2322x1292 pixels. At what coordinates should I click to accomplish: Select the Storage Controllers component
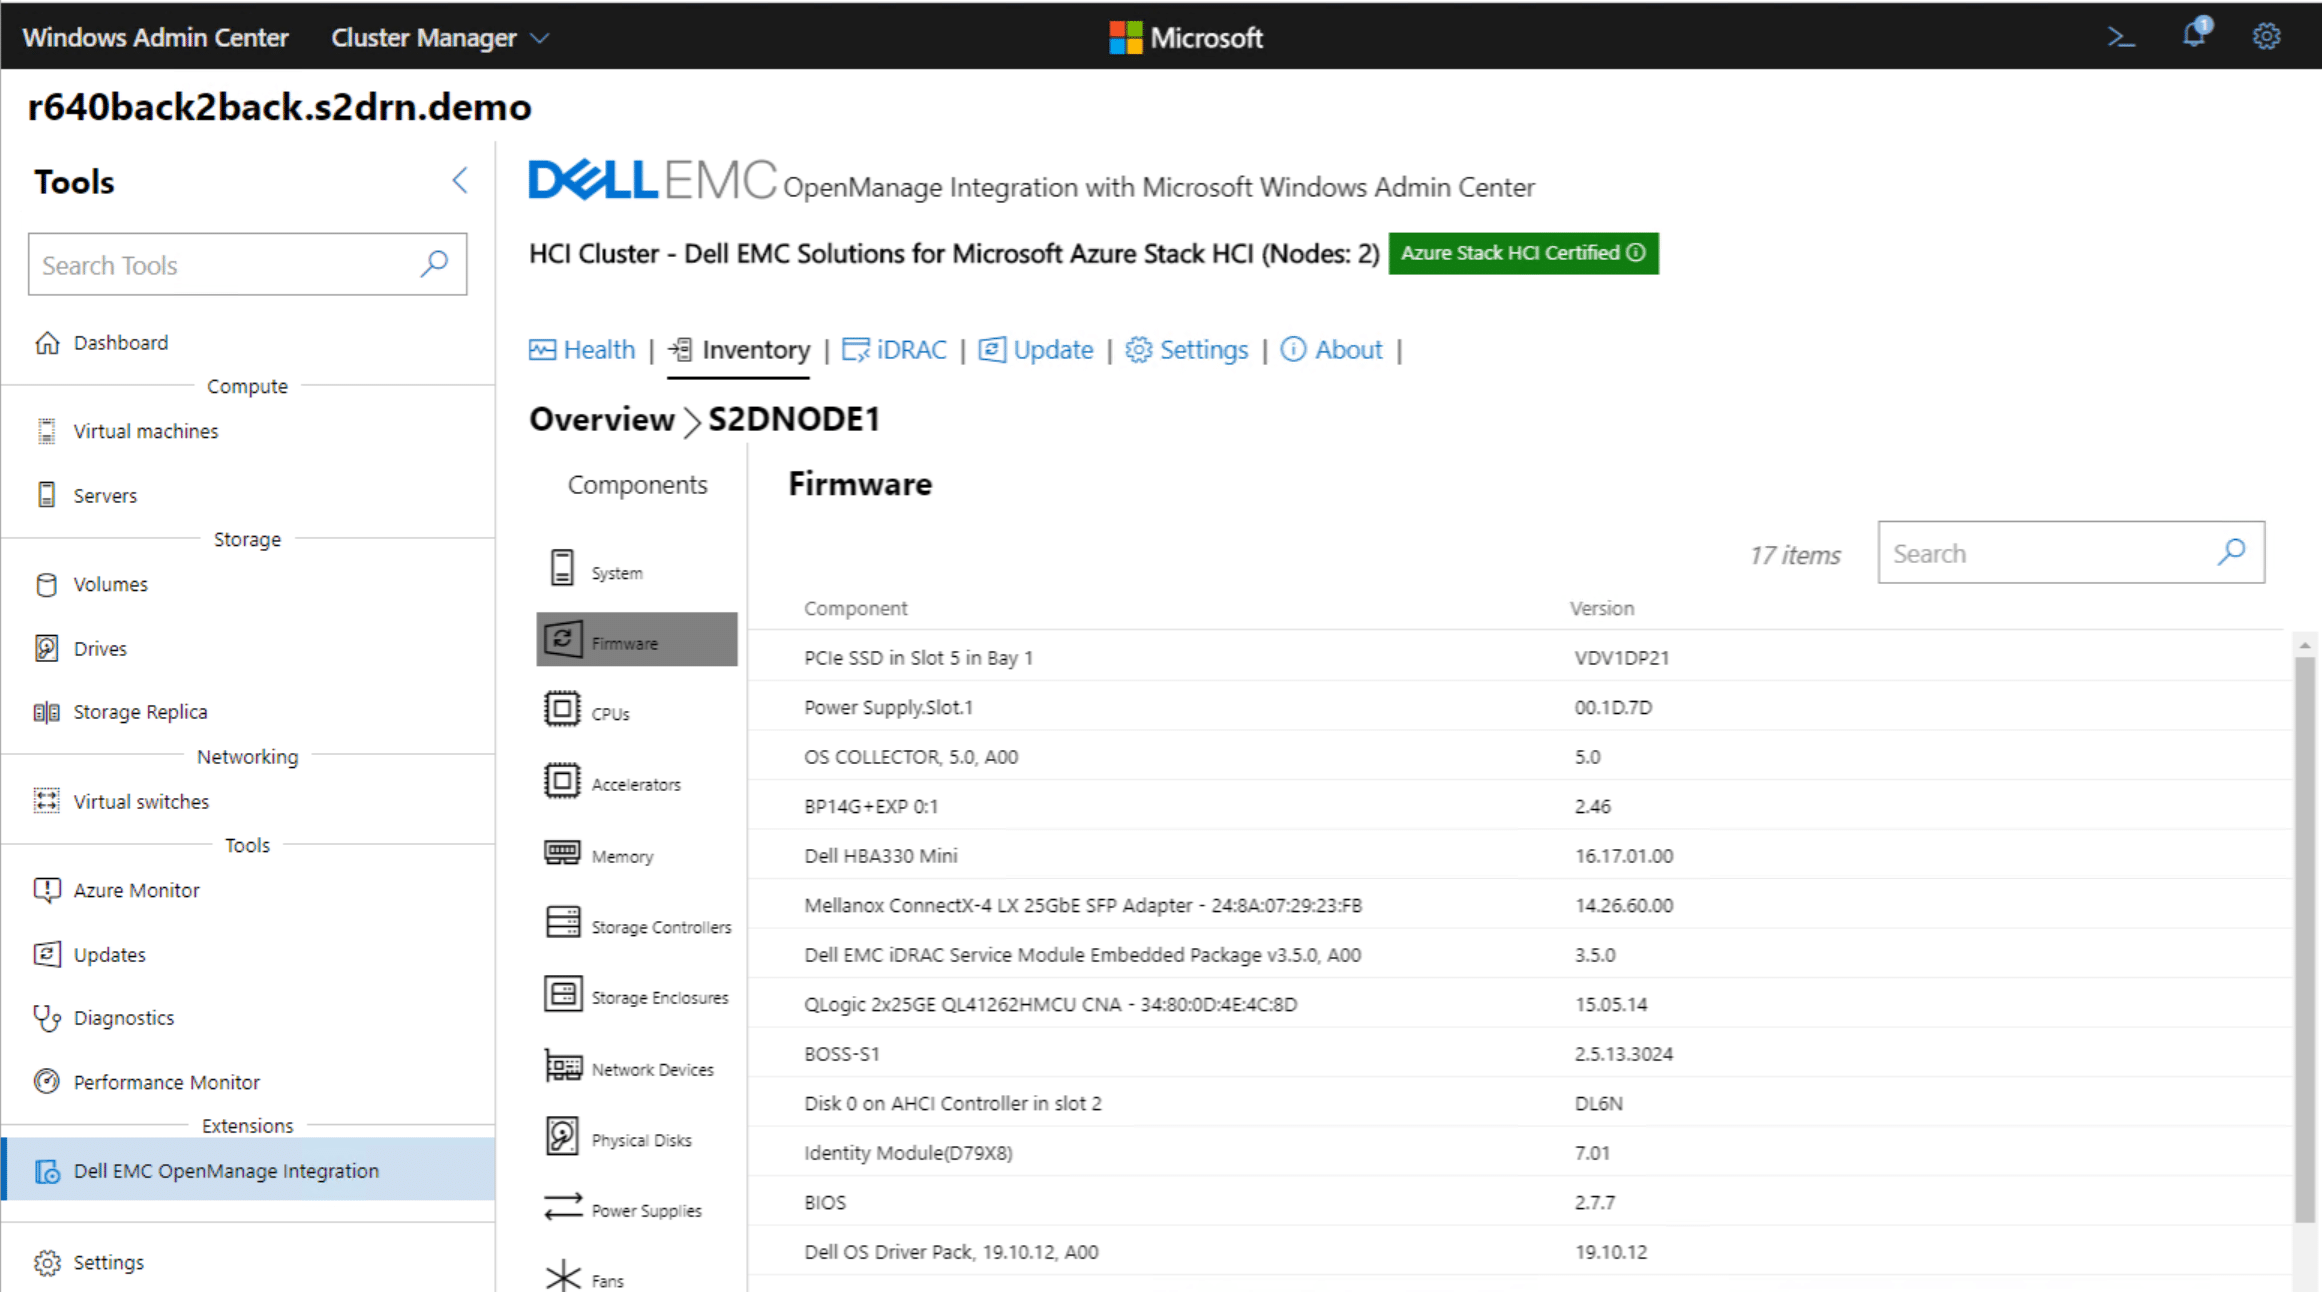pos(637,925)
